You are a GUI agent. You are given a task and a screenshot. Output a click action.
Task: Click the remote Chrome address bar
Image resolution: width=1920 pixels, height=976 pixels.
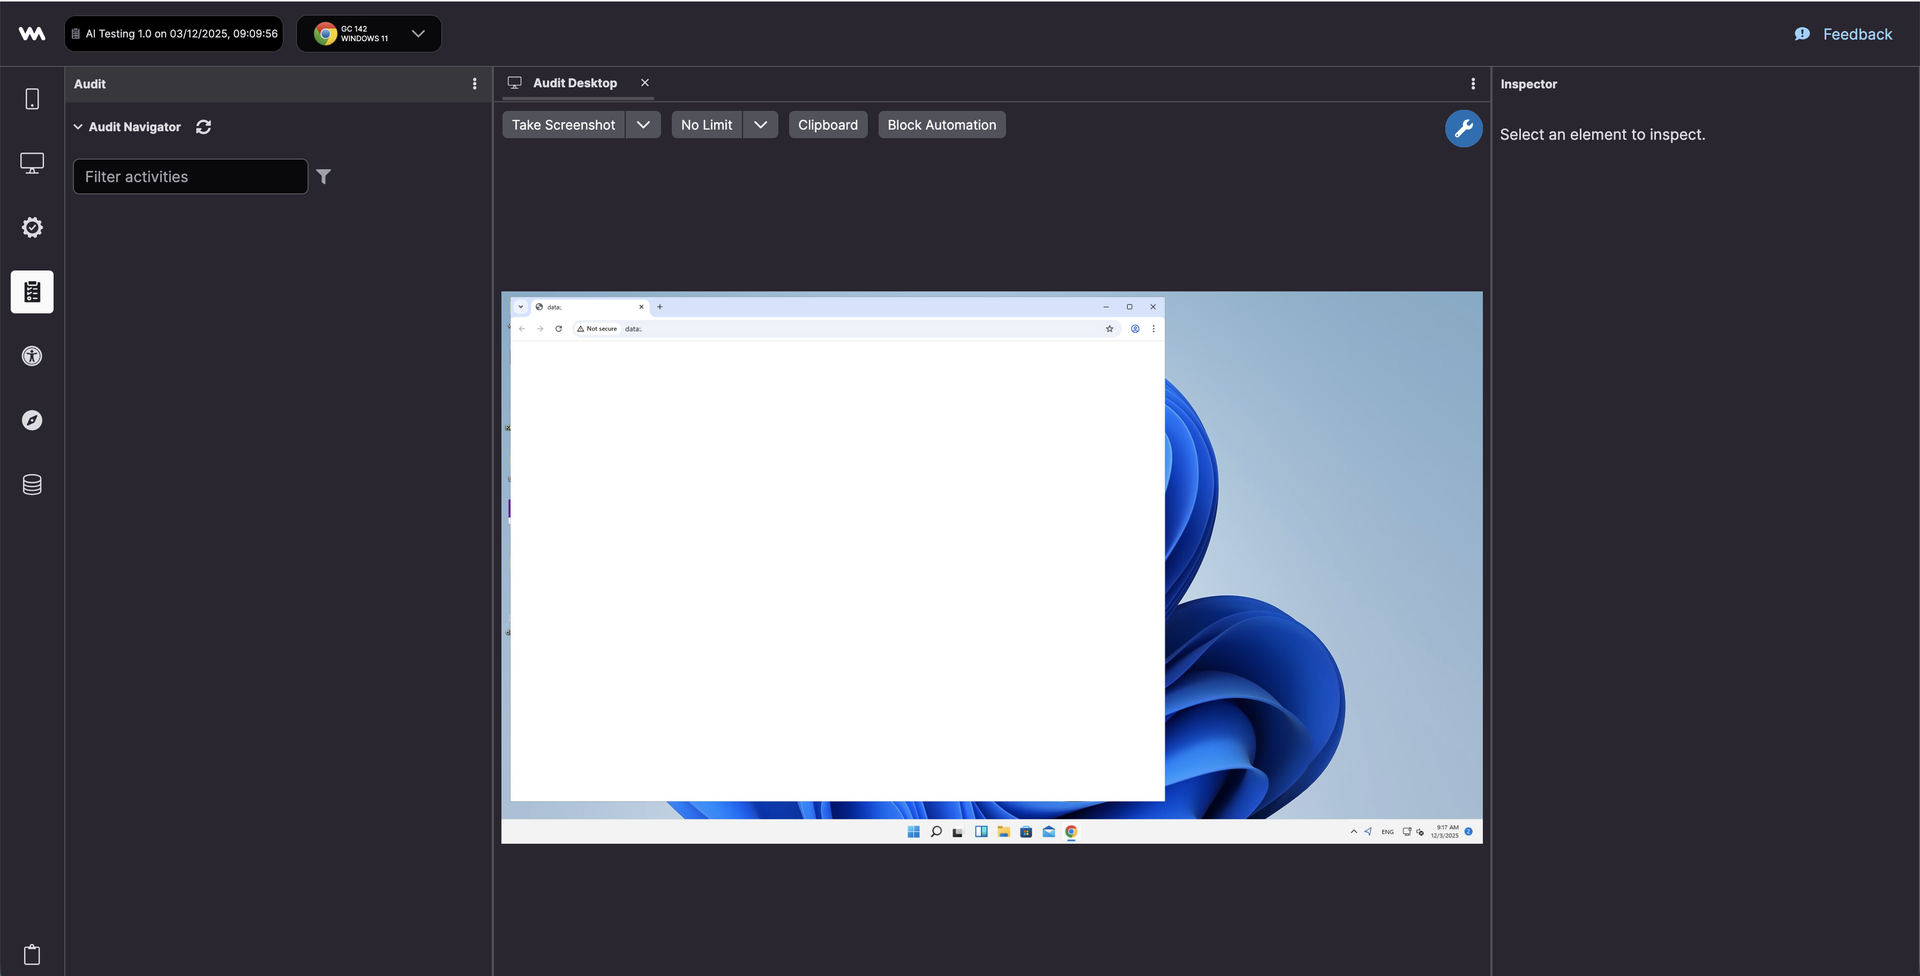coord(845,329)
